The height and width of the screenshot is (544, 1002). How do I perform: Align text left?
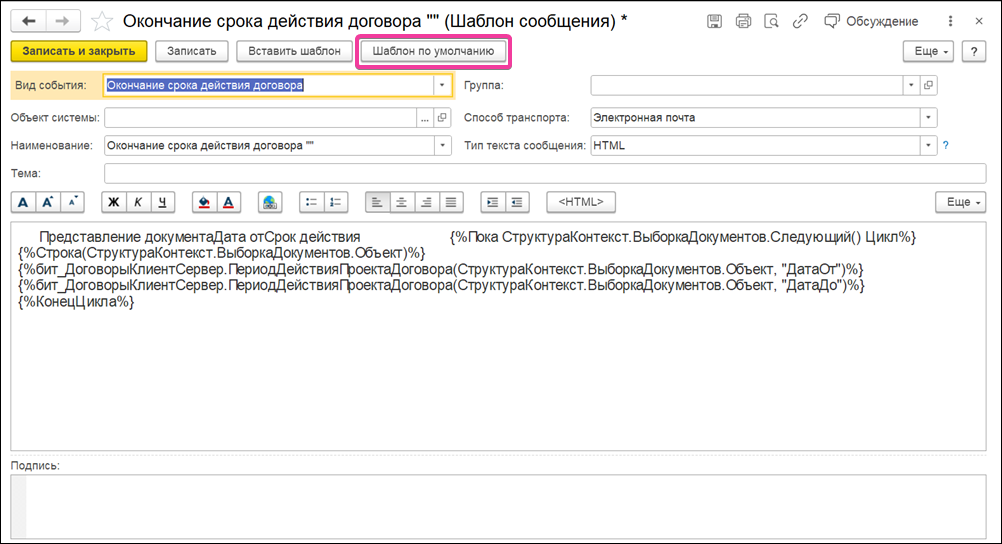pyautogui.click(x=378, y=202)
